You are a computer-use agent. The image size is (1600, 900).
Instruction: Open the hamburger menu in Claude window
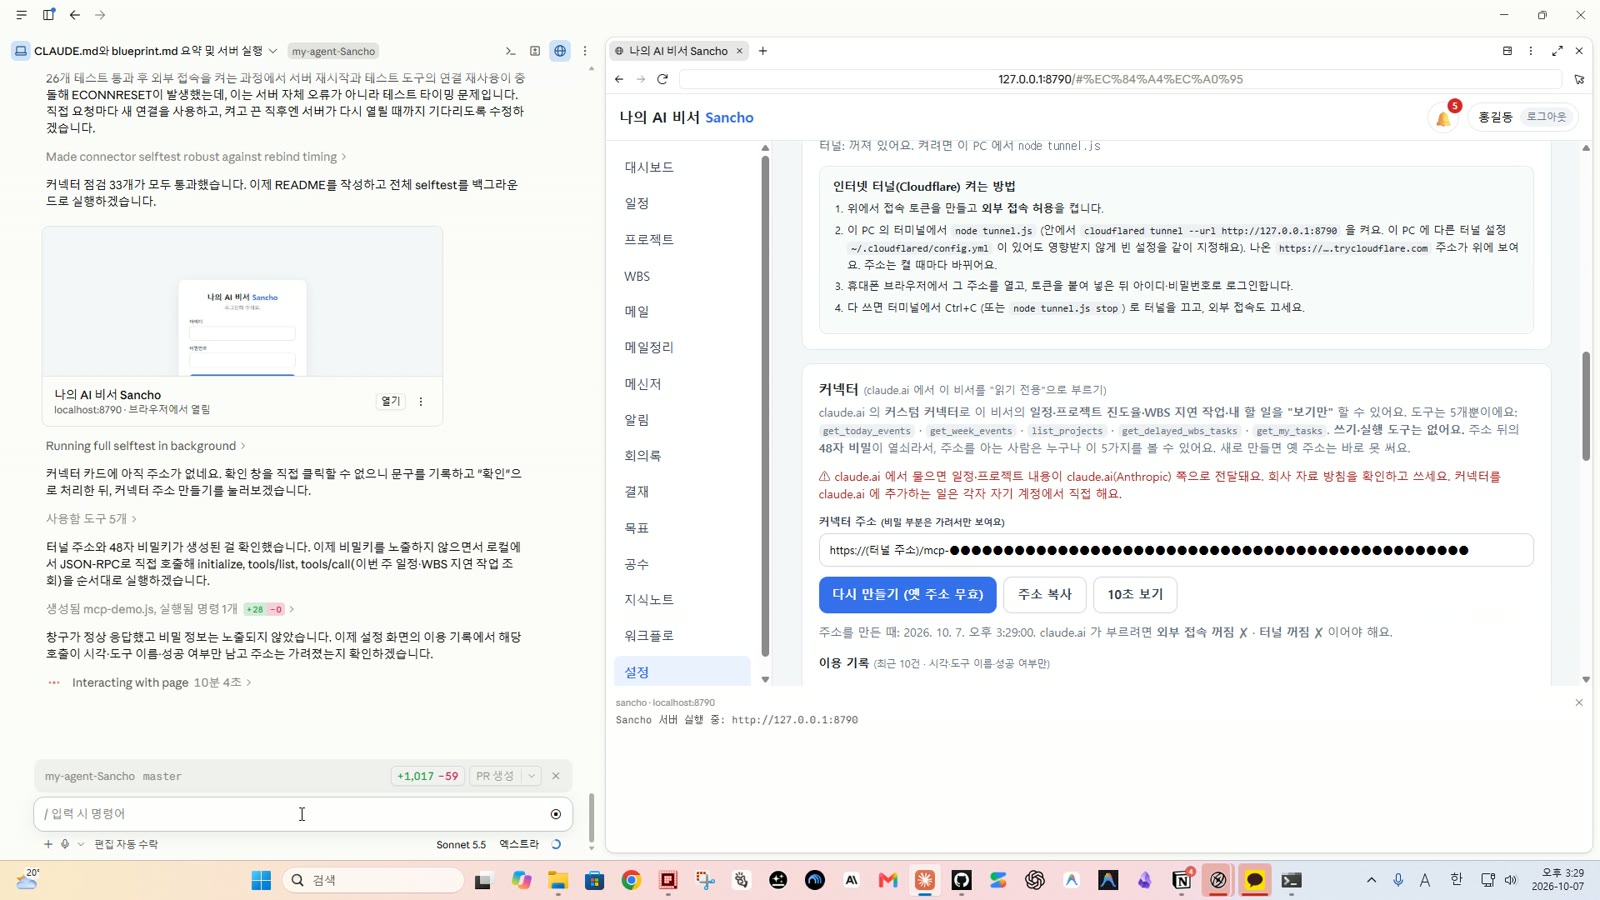click(x=21, y=15)
